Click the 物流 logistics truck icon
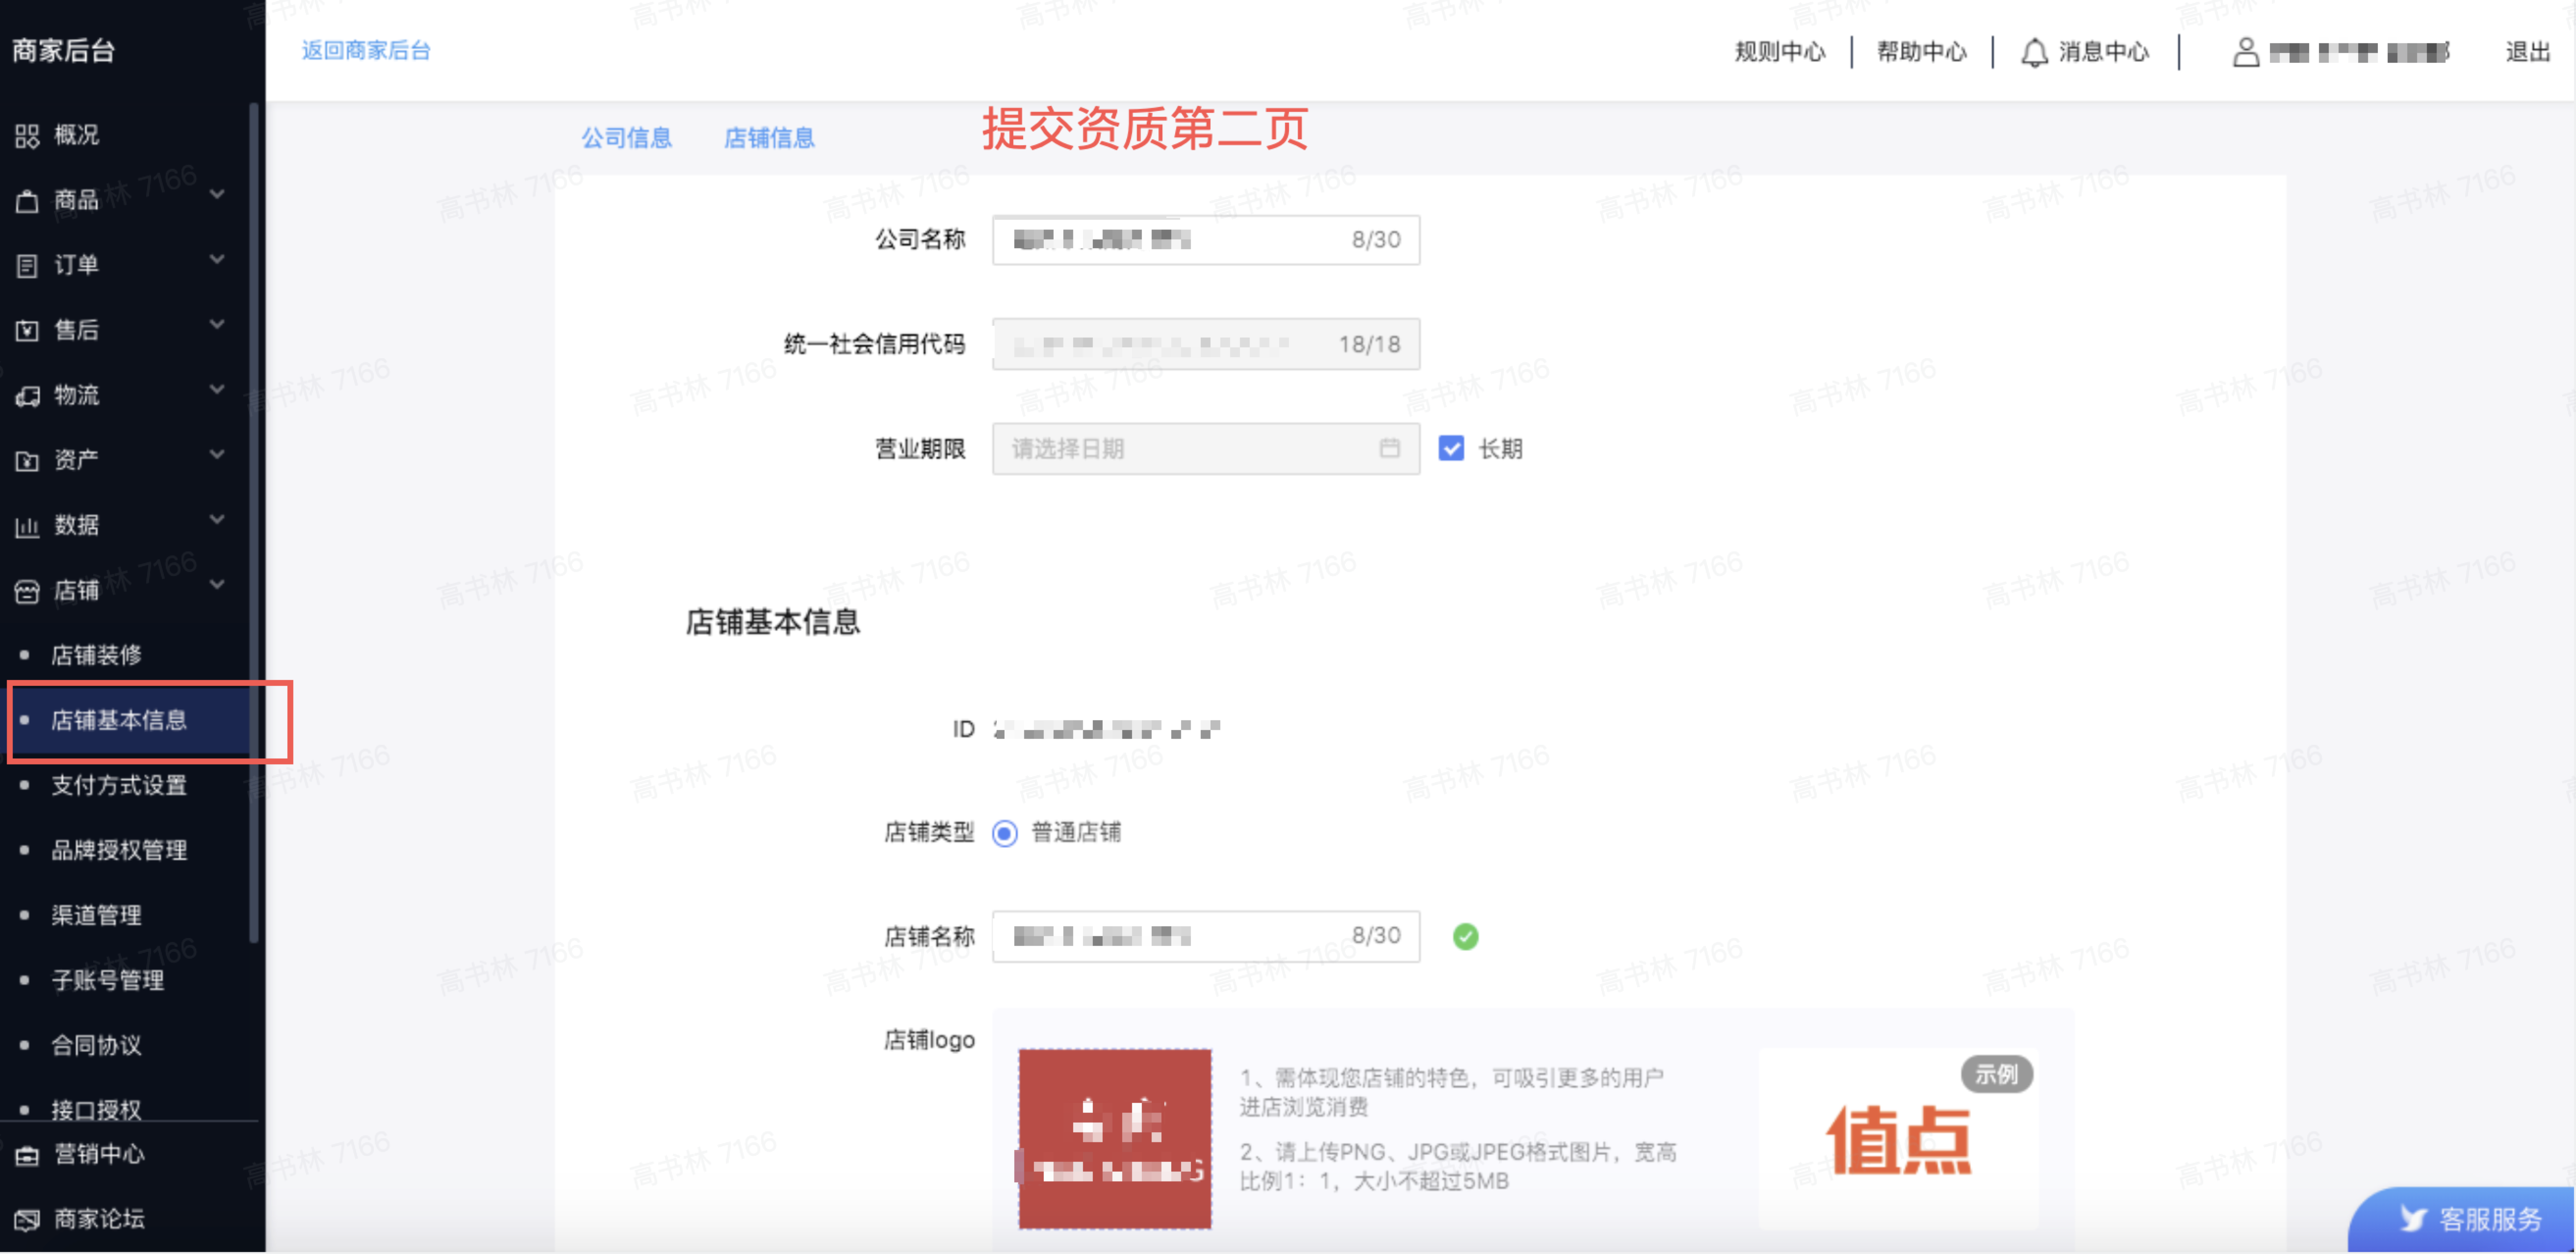This screenshot has width=2576, height=1254. [x=27, y=396]
